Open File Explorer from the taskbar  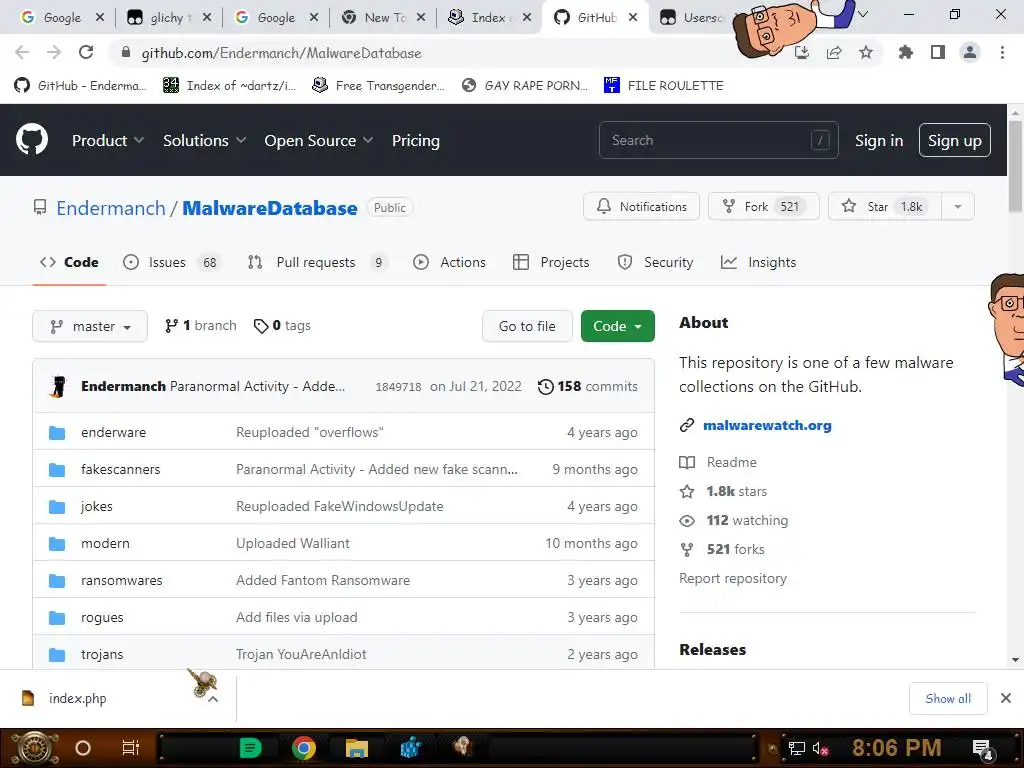(x=357, y=748)
